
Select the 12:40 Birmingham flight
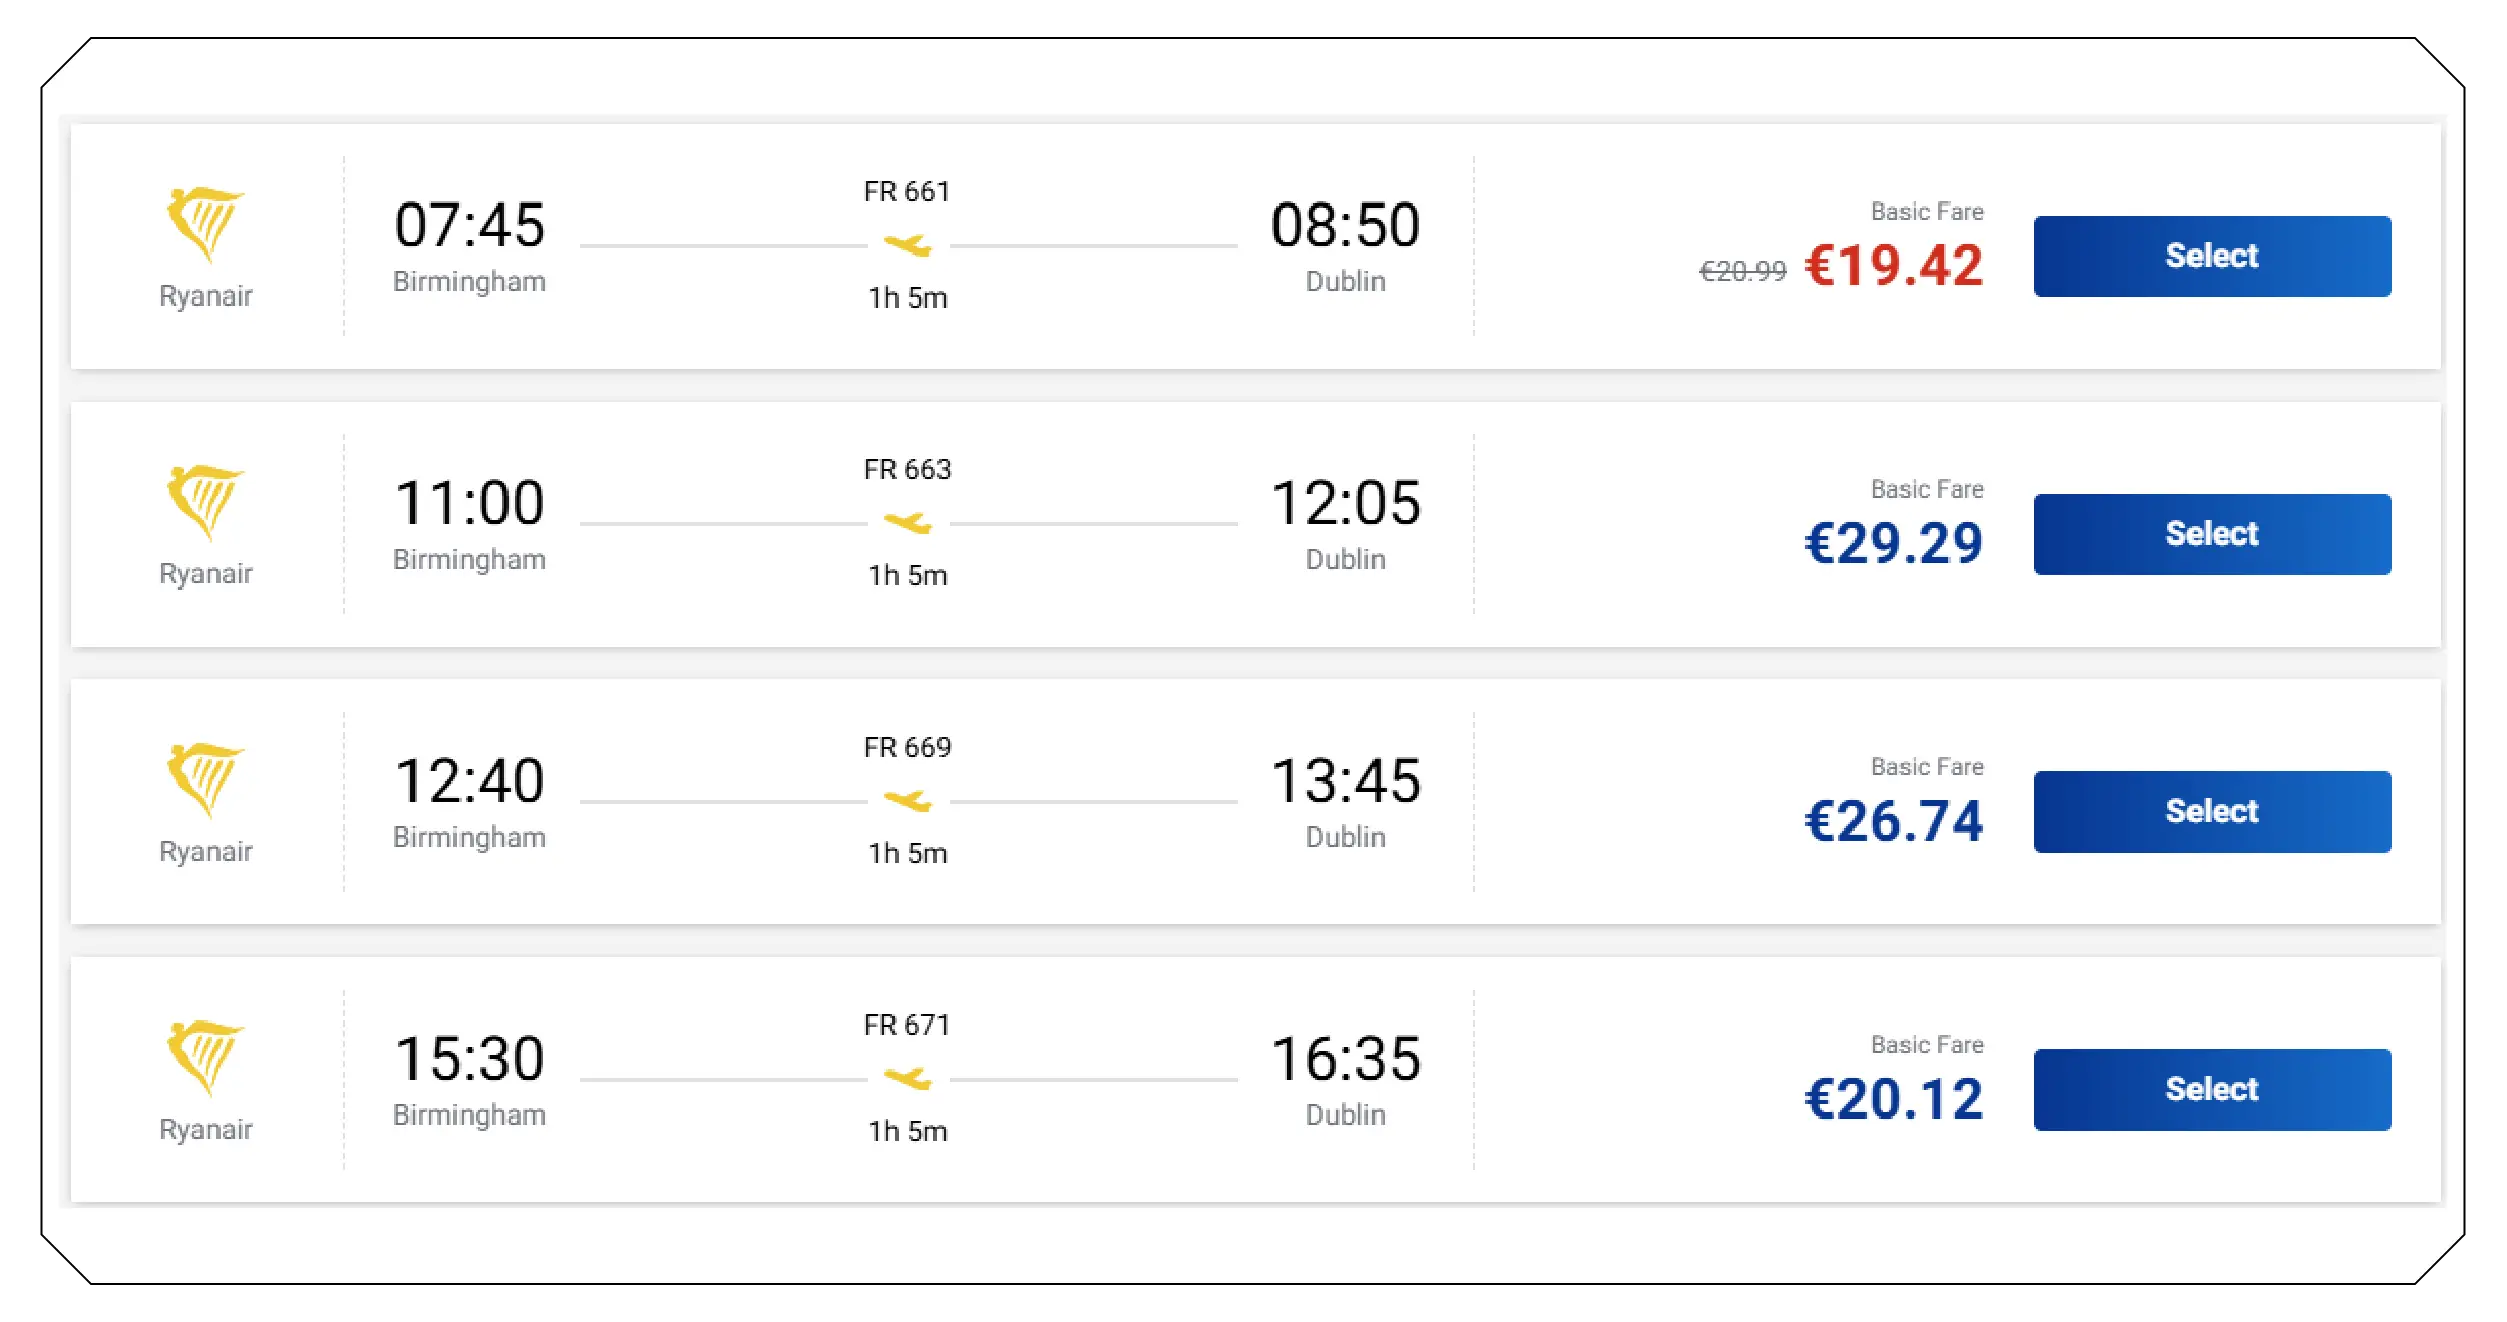click(2213, 812)
